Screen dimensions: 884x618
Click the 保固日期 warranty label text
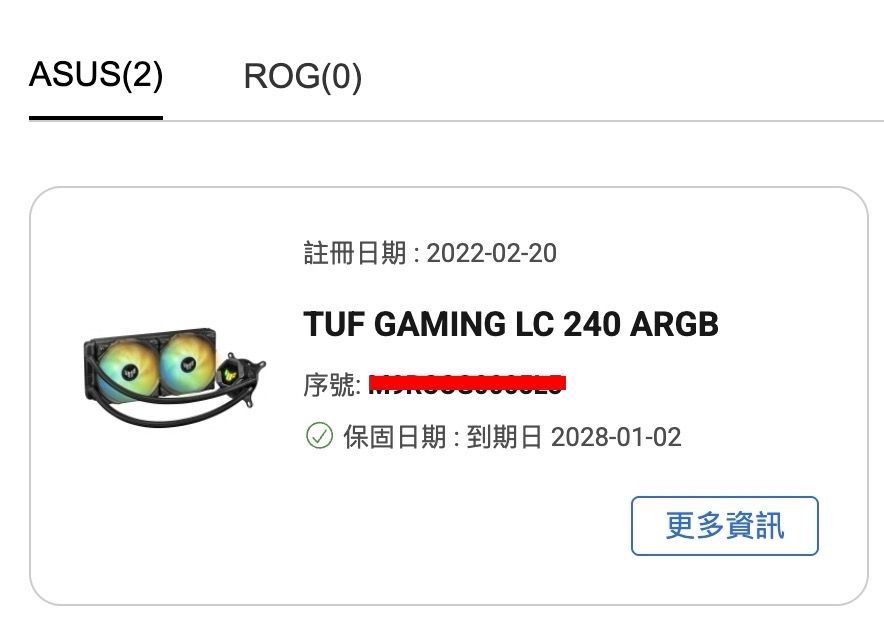pyautogui.click(x=395, y=437)
